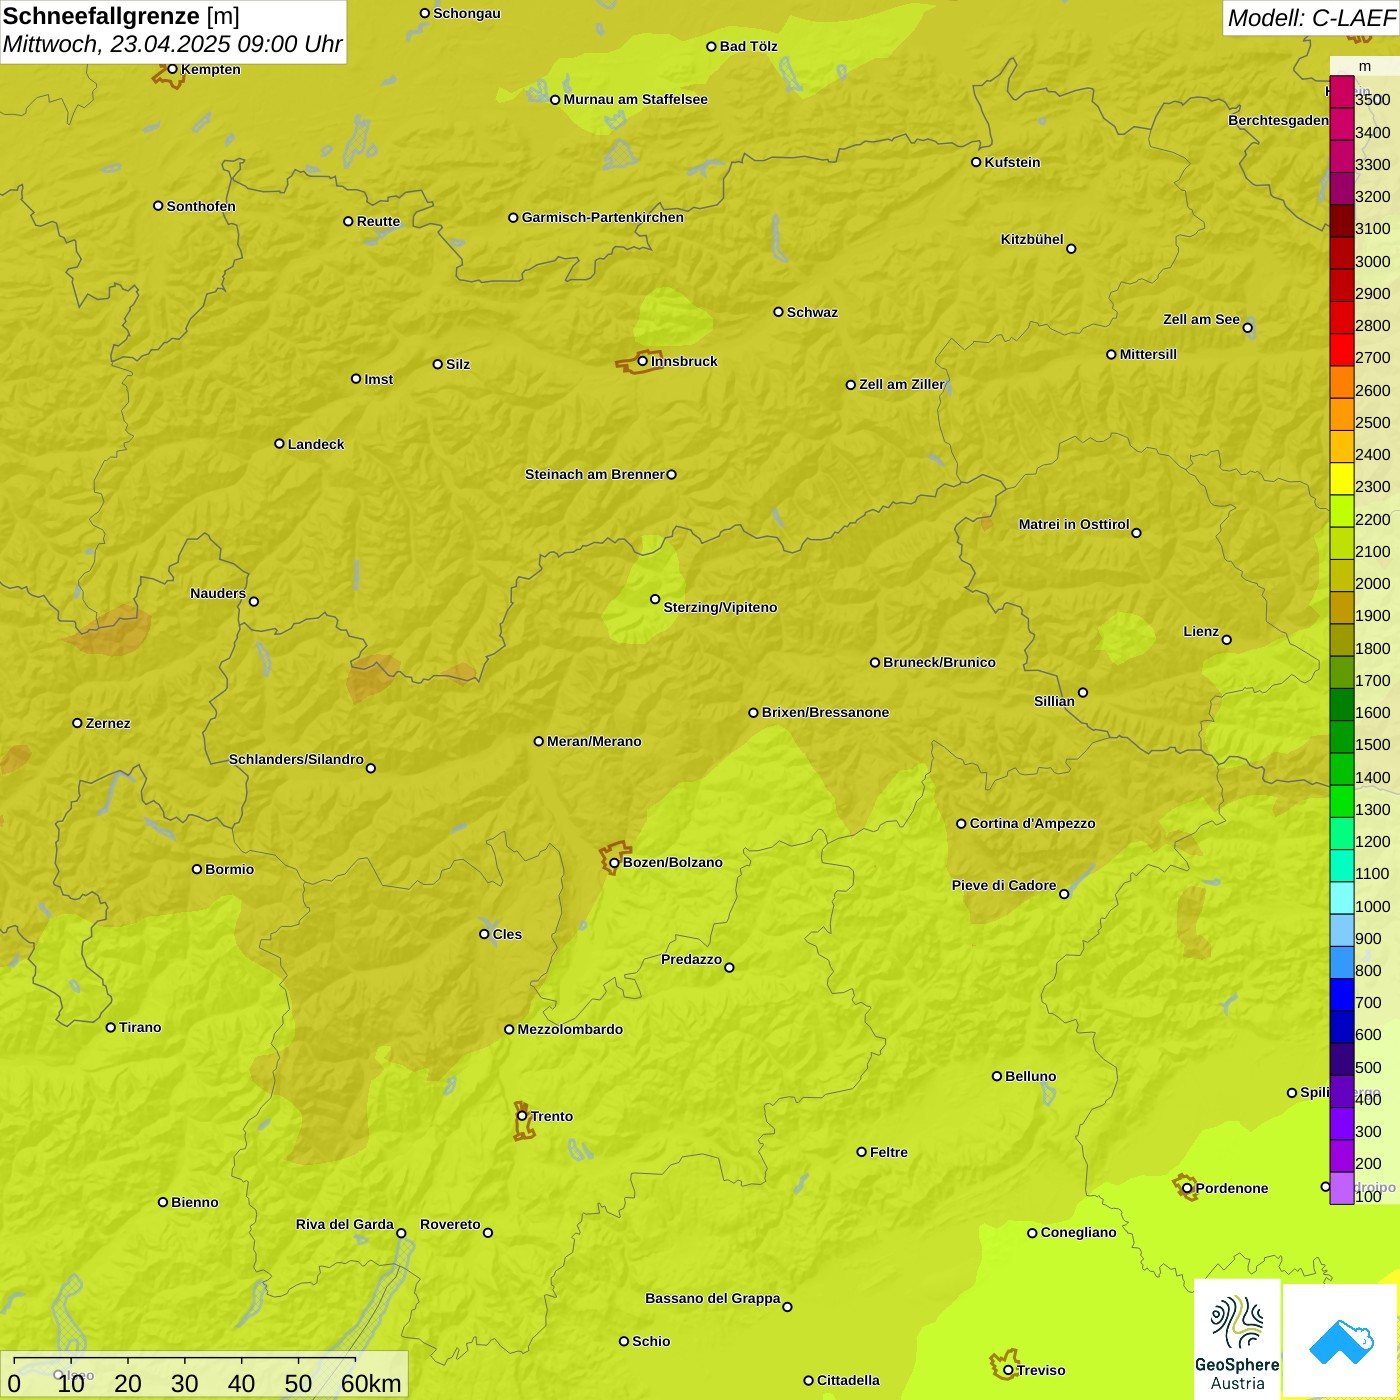
Task: Click the Schlanders/Silandro label
Action: pos(296,759)
